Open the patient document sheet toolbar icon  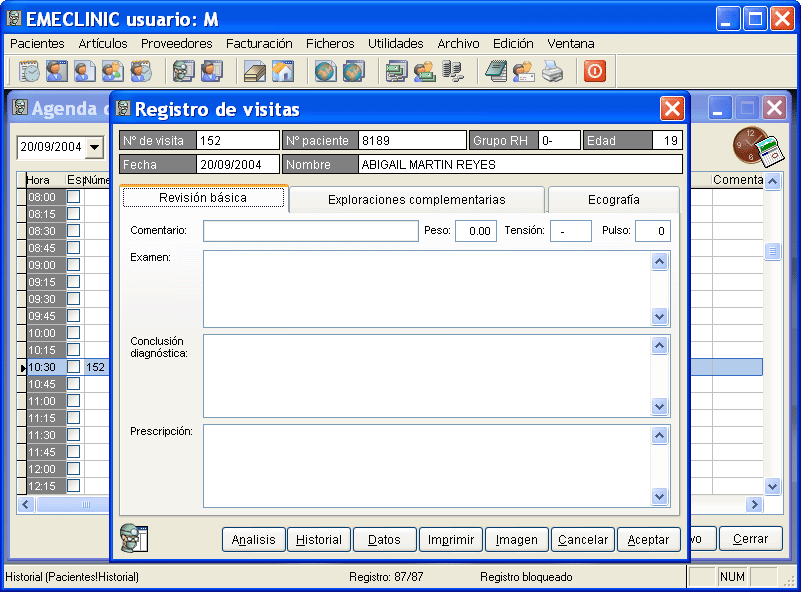(x=85, y=71)
